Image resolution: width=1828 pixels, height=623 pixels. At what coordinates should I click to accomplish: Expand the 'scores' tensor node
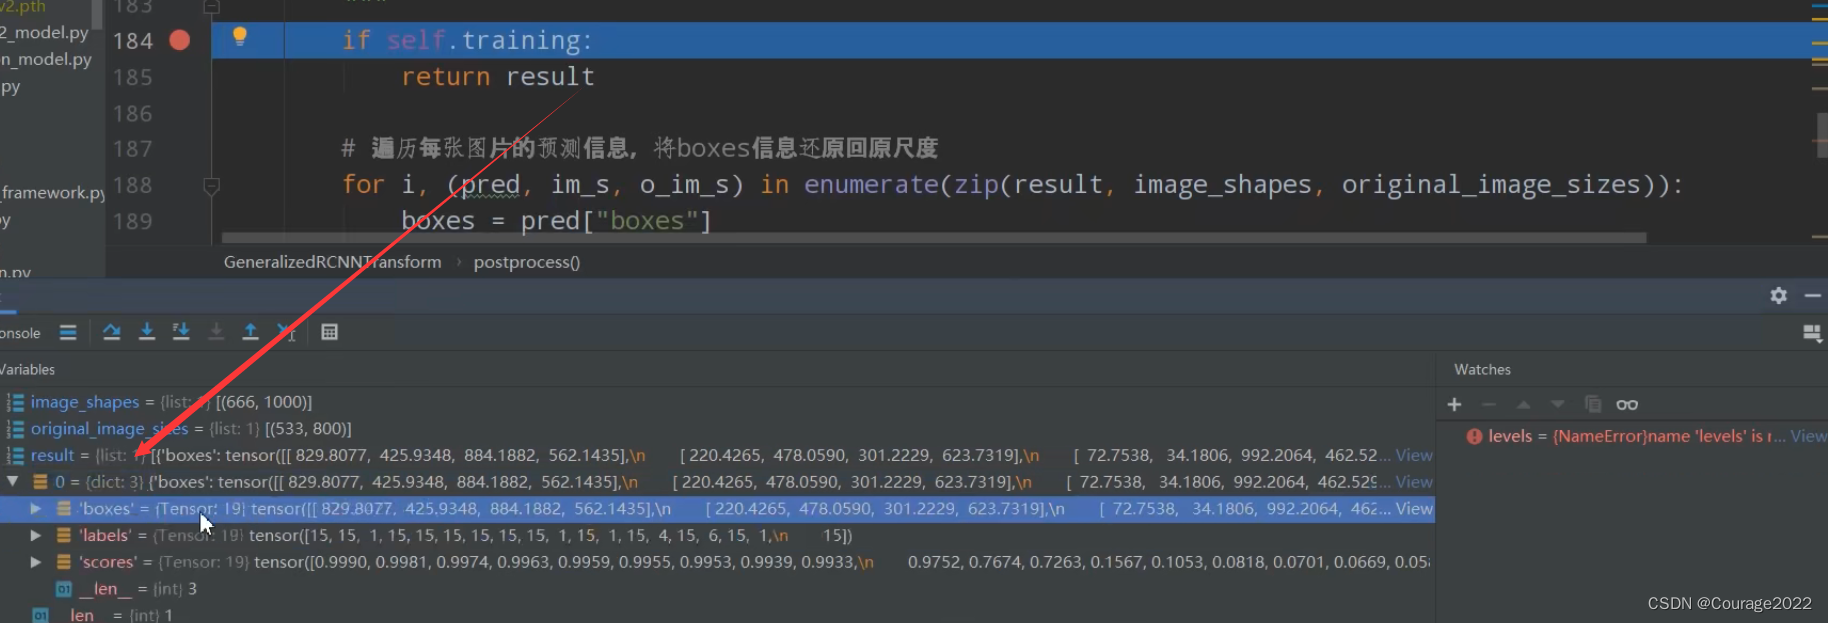36,562
